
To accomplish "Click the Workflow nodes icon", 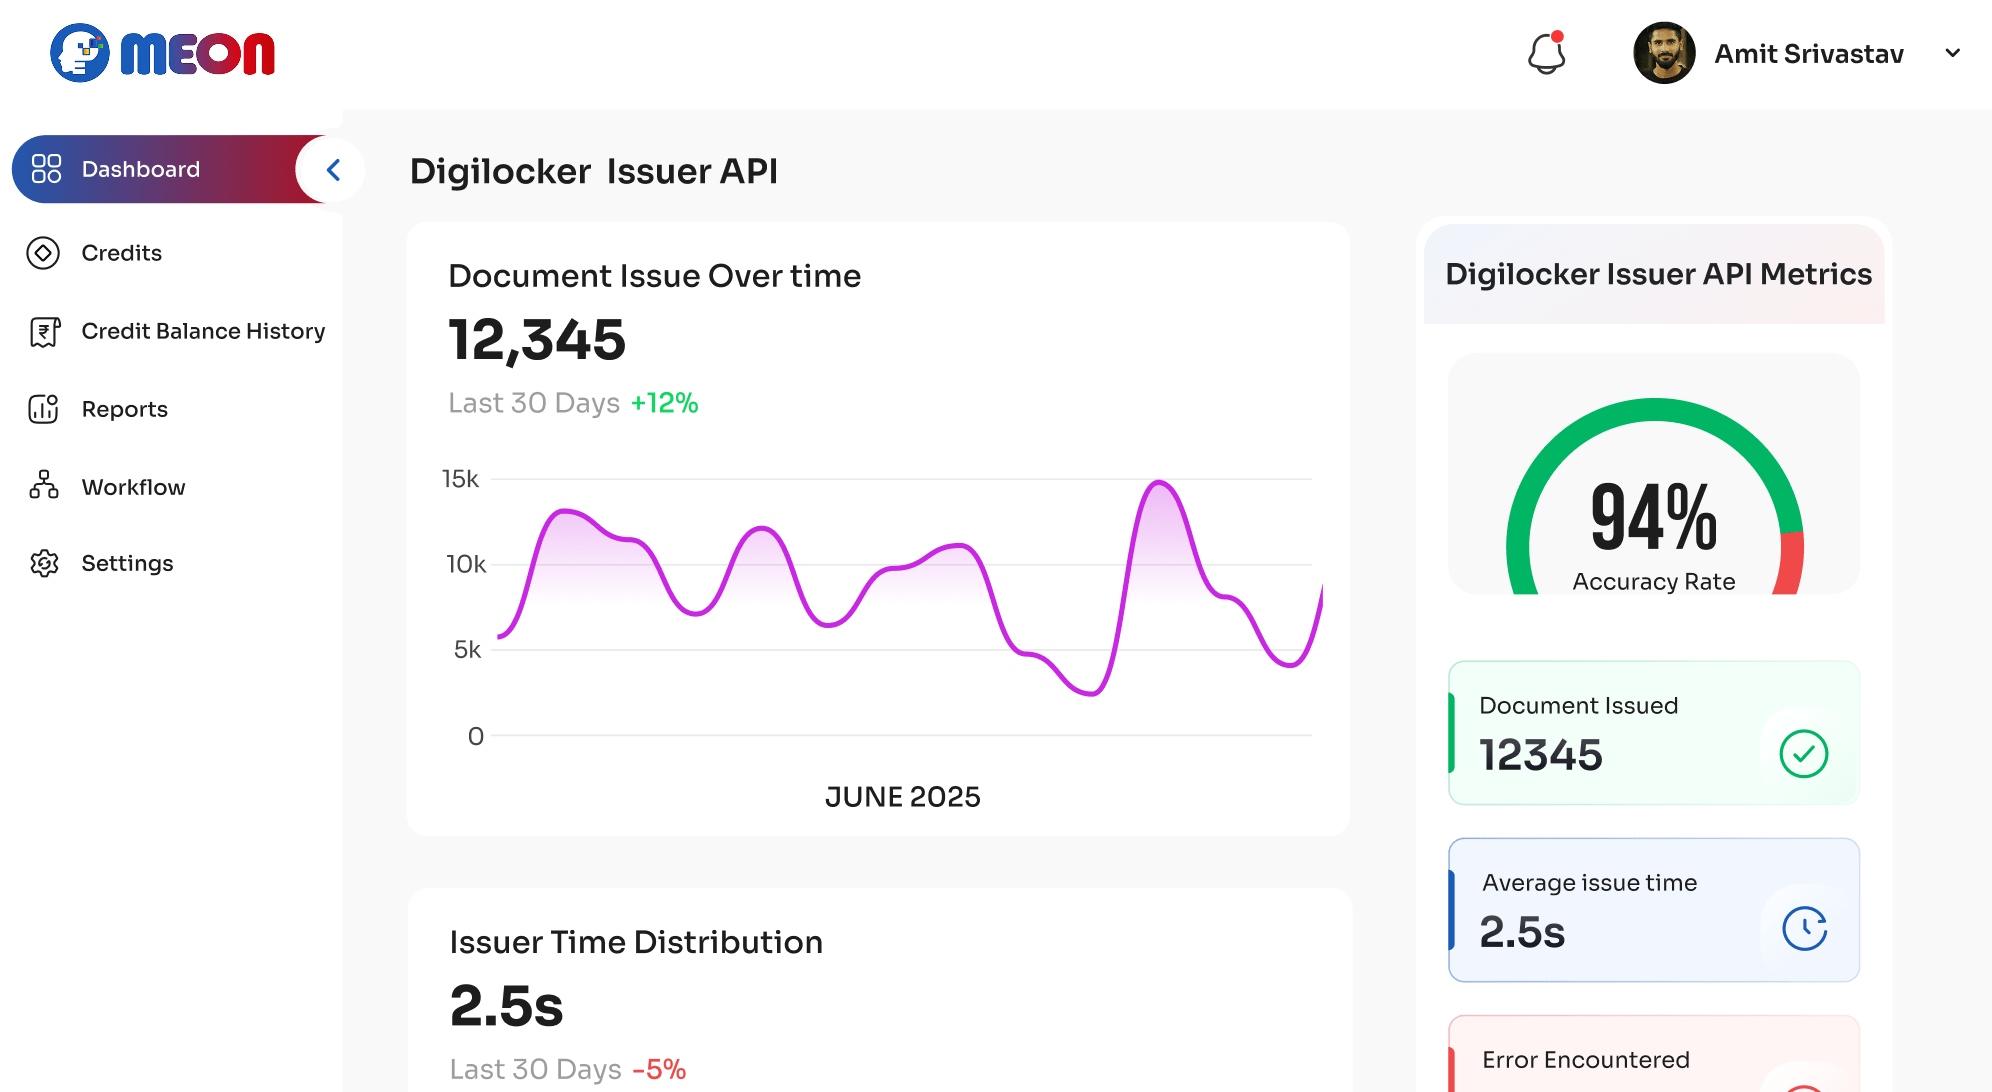I will coord(44,485).
